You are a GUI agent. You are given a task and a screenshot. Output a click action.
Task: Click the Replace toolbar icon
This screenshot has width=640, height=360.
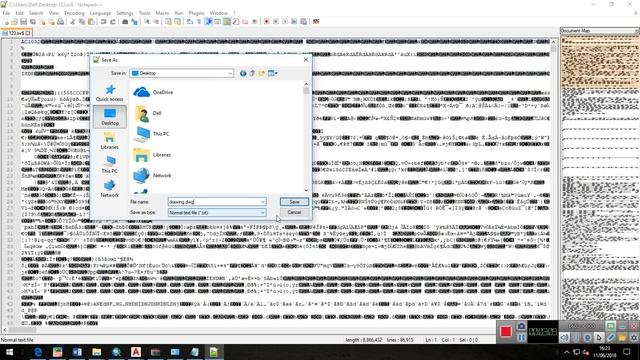pyautogui.click(x=134, y=22)
